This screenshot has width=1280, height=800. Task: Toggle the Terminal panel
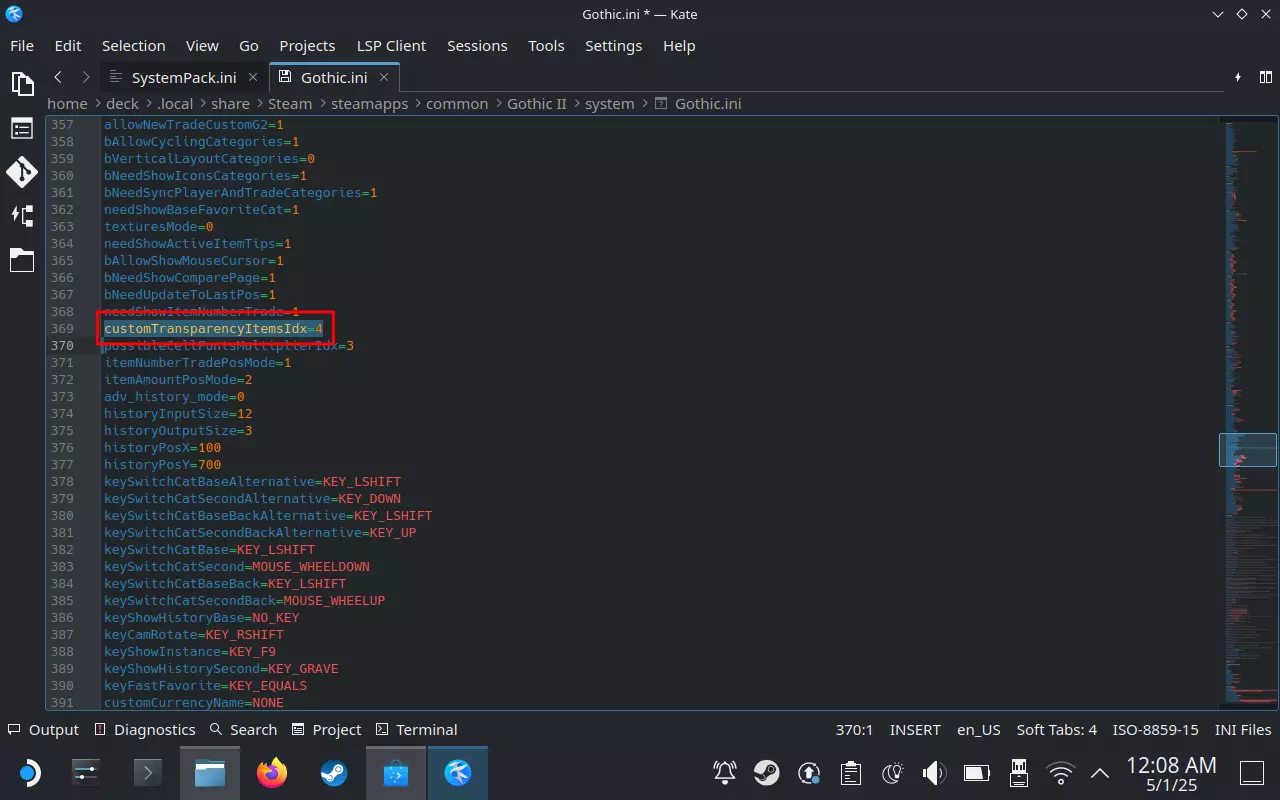[416, 730]
